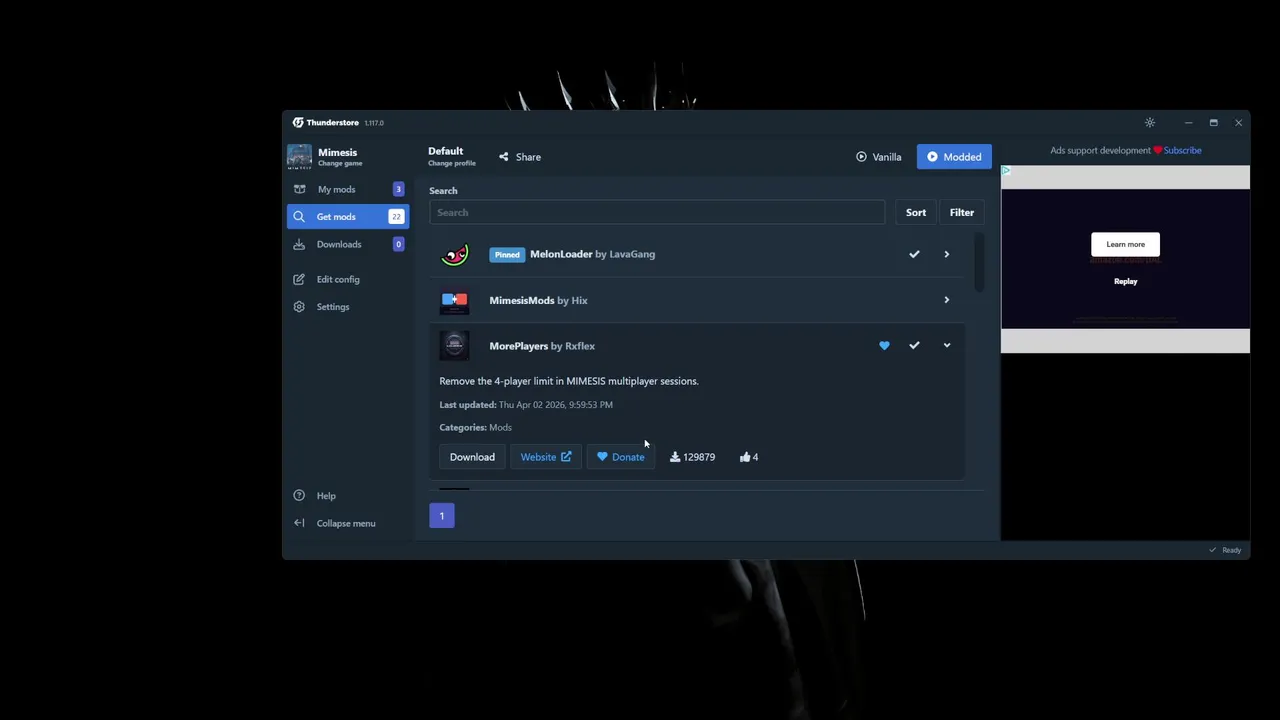This screenshot has width=1280, height=720.
Task: Click the Thunderstore logo icon
Action: pos(298,123)
